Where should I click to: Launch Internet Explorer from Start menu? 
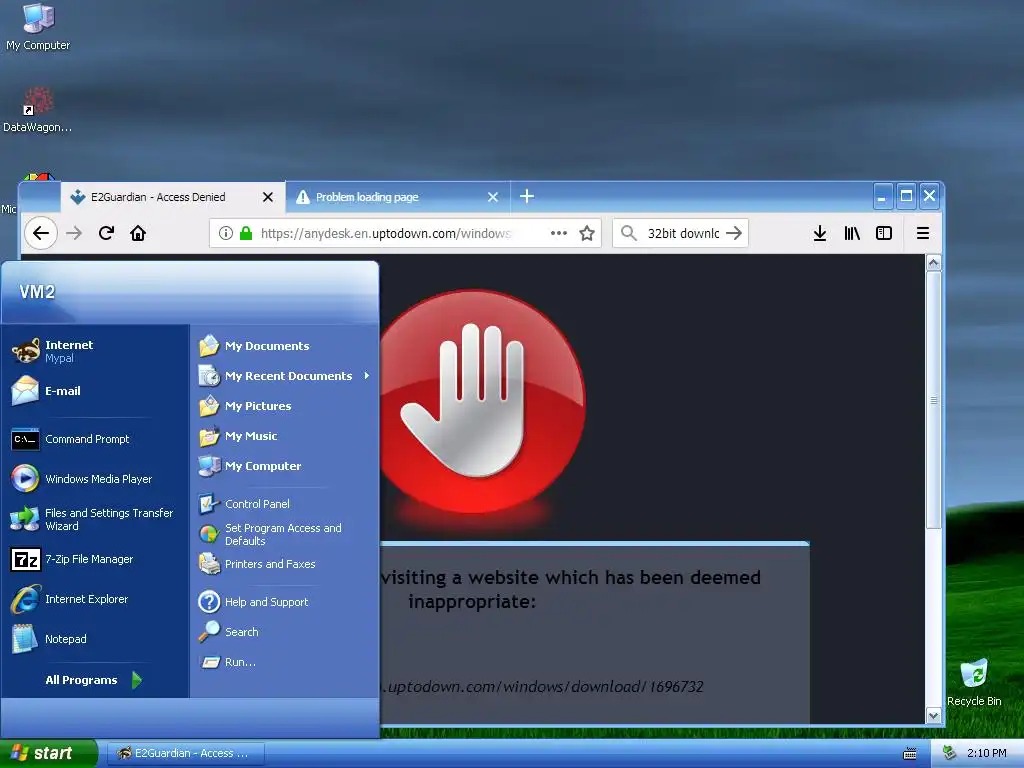pyautogui.click(x=95, y=599)
